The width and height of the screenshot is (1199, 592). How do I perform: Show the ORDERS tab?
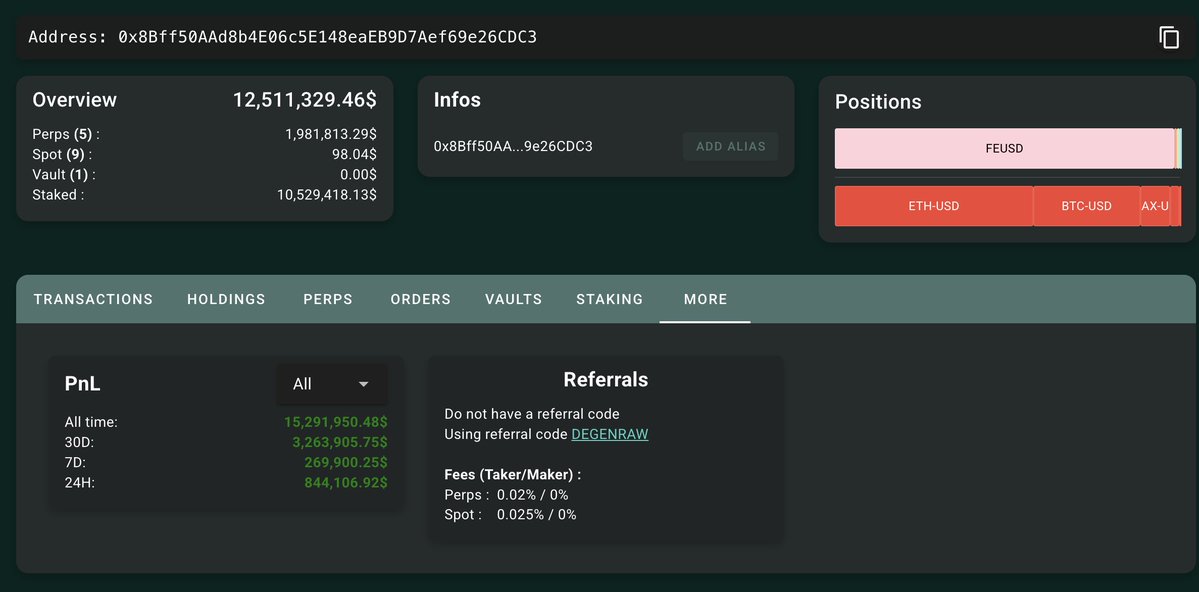pos(421,299)
